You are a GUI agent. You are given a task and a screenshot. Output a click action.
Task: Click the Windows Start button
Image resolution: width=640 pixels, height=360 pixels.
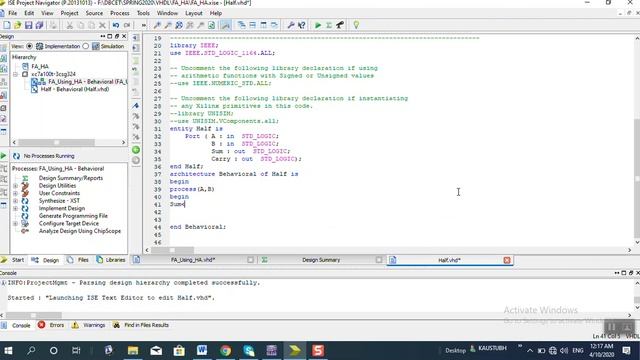click(x=8, y=350)
